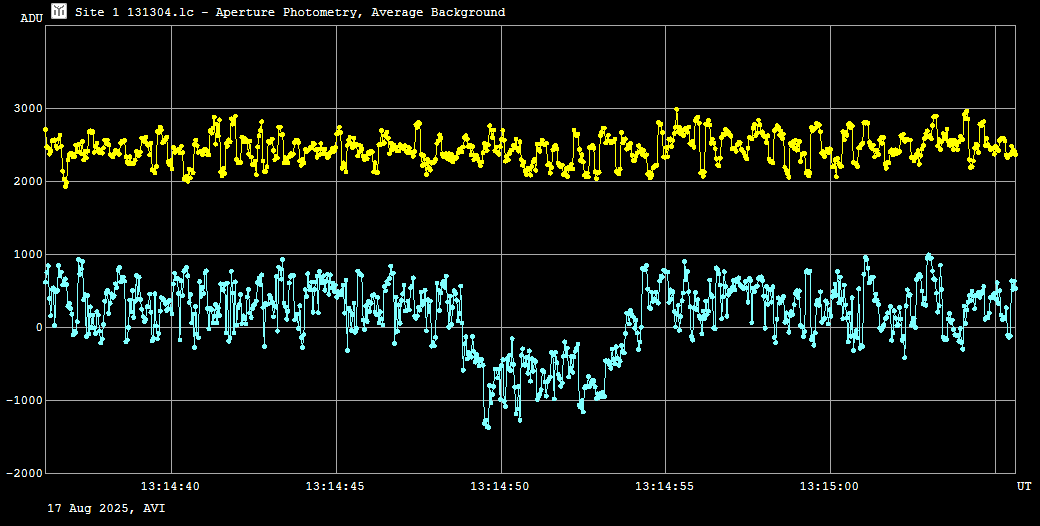Click the 0 y-axis tick label
Screen dimensions: 1040x526
point(39,327)
